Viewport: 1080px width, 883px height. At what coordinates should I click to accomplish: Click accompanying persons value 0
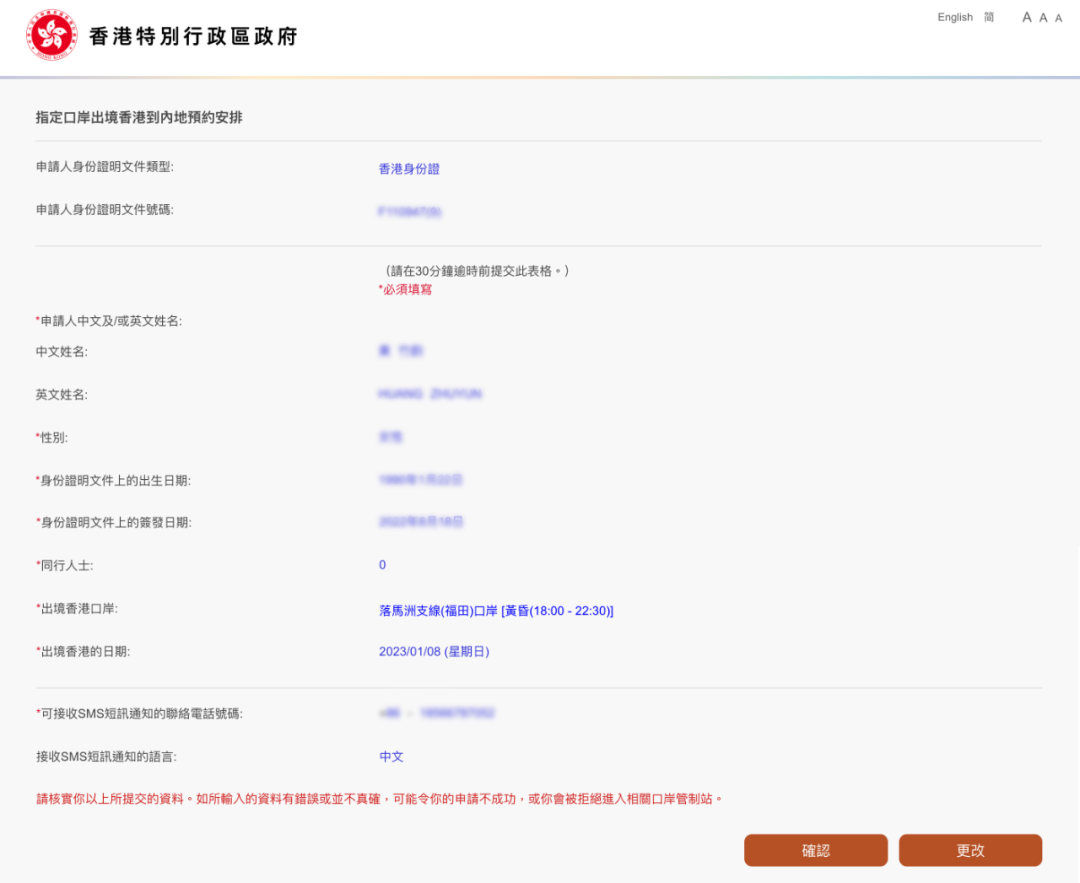382,565
